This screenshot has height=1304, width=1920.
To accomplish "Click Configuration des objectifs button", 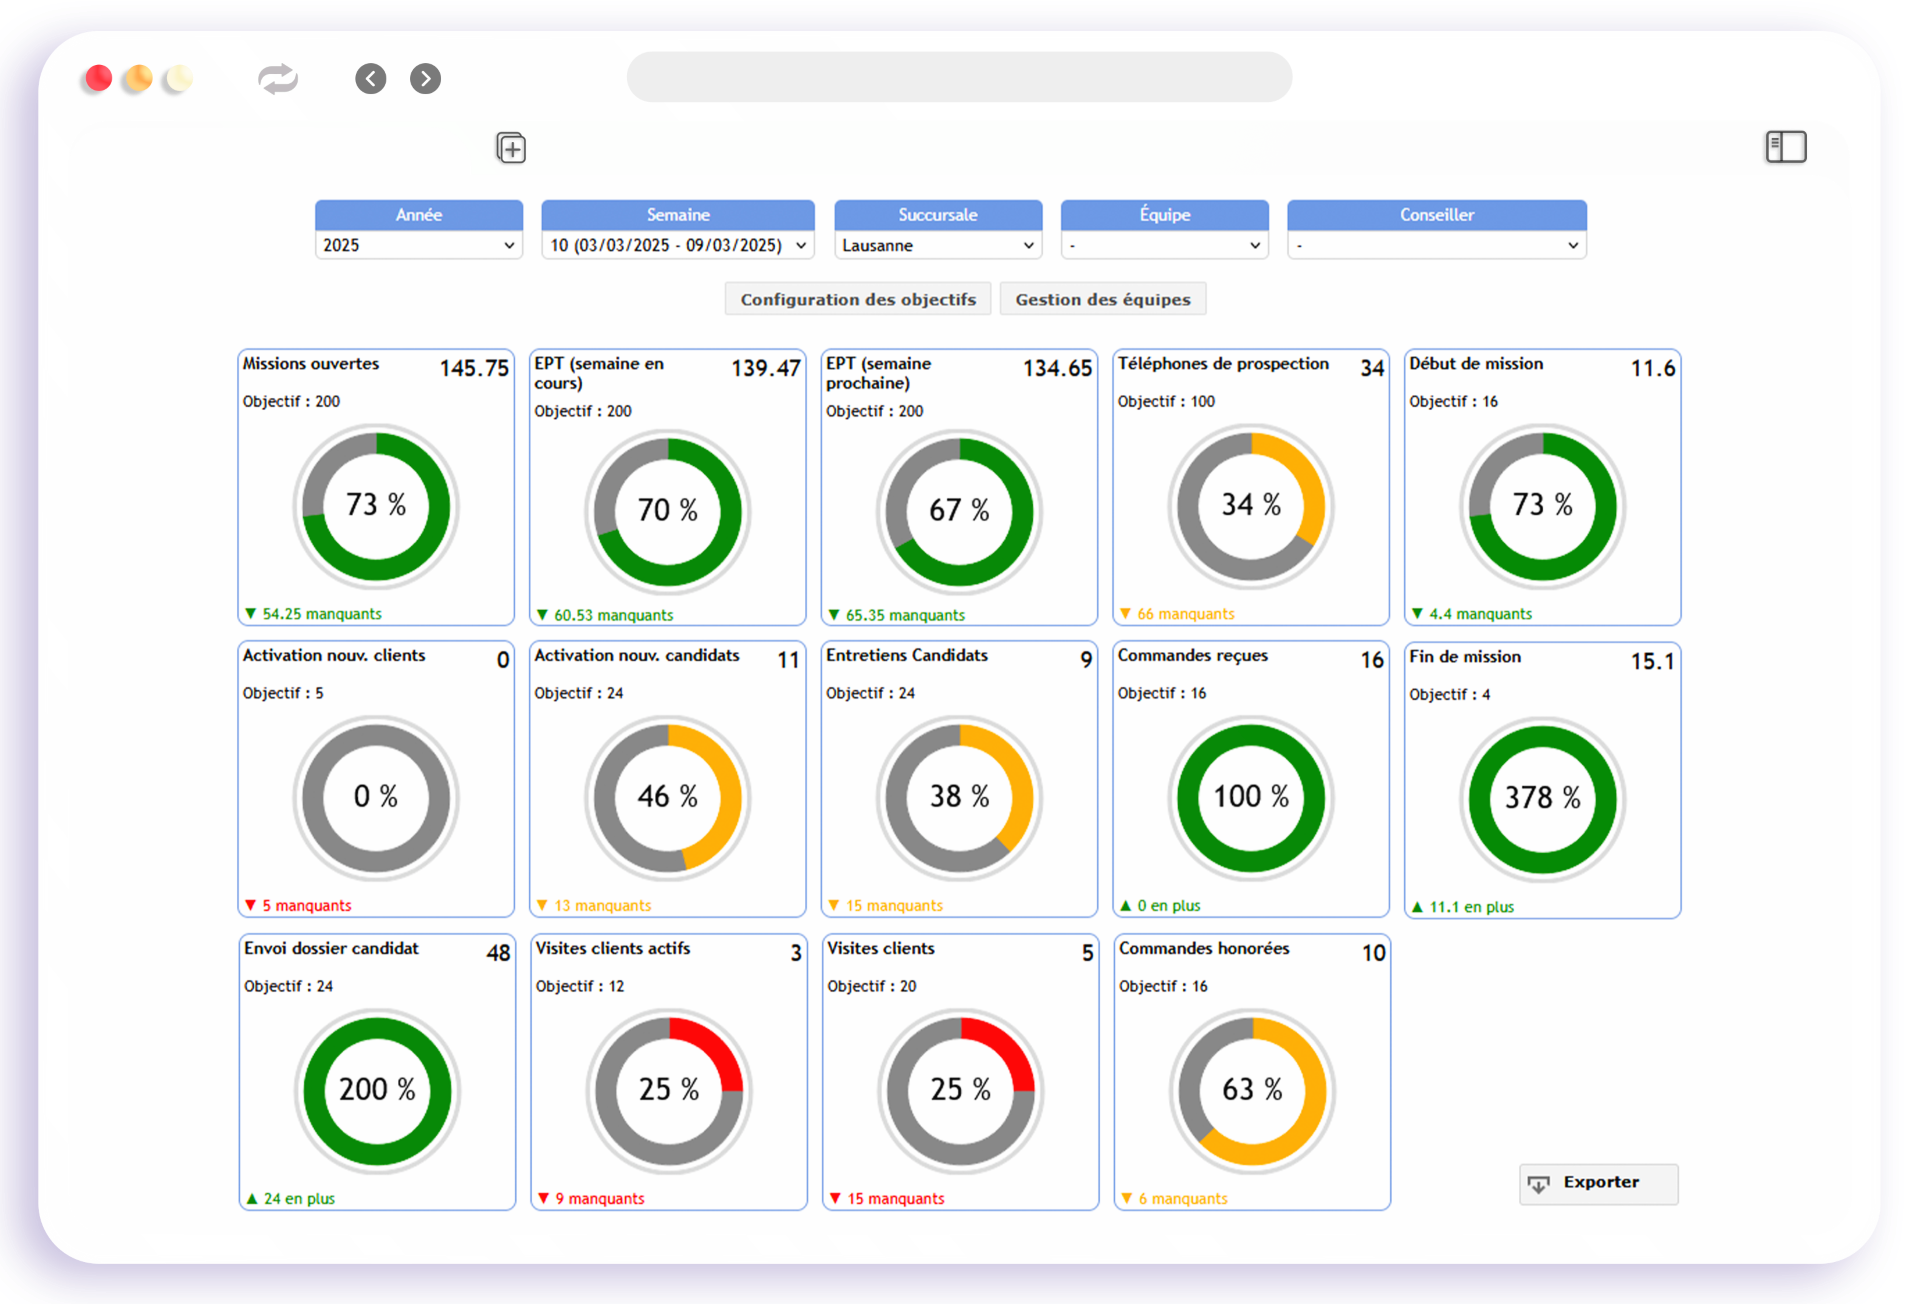I will point(858,299).
